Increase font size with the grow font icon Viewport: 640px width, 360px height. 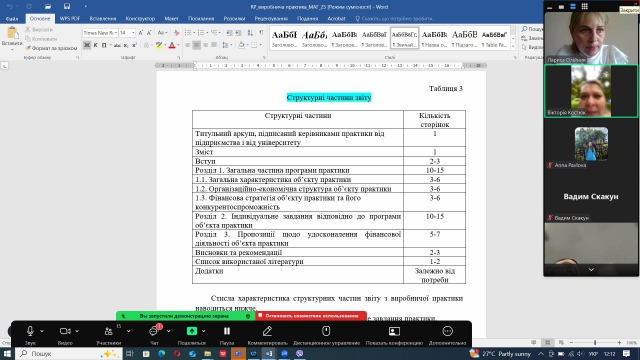click(x=141, y=33)
